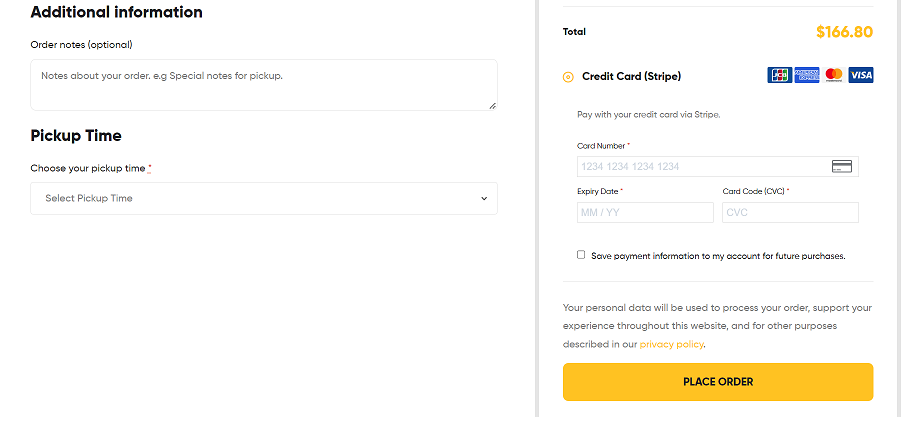Screen dimensions: 905x429
Task: Click into the Order notes textarea
Action: tap(264, 85)
